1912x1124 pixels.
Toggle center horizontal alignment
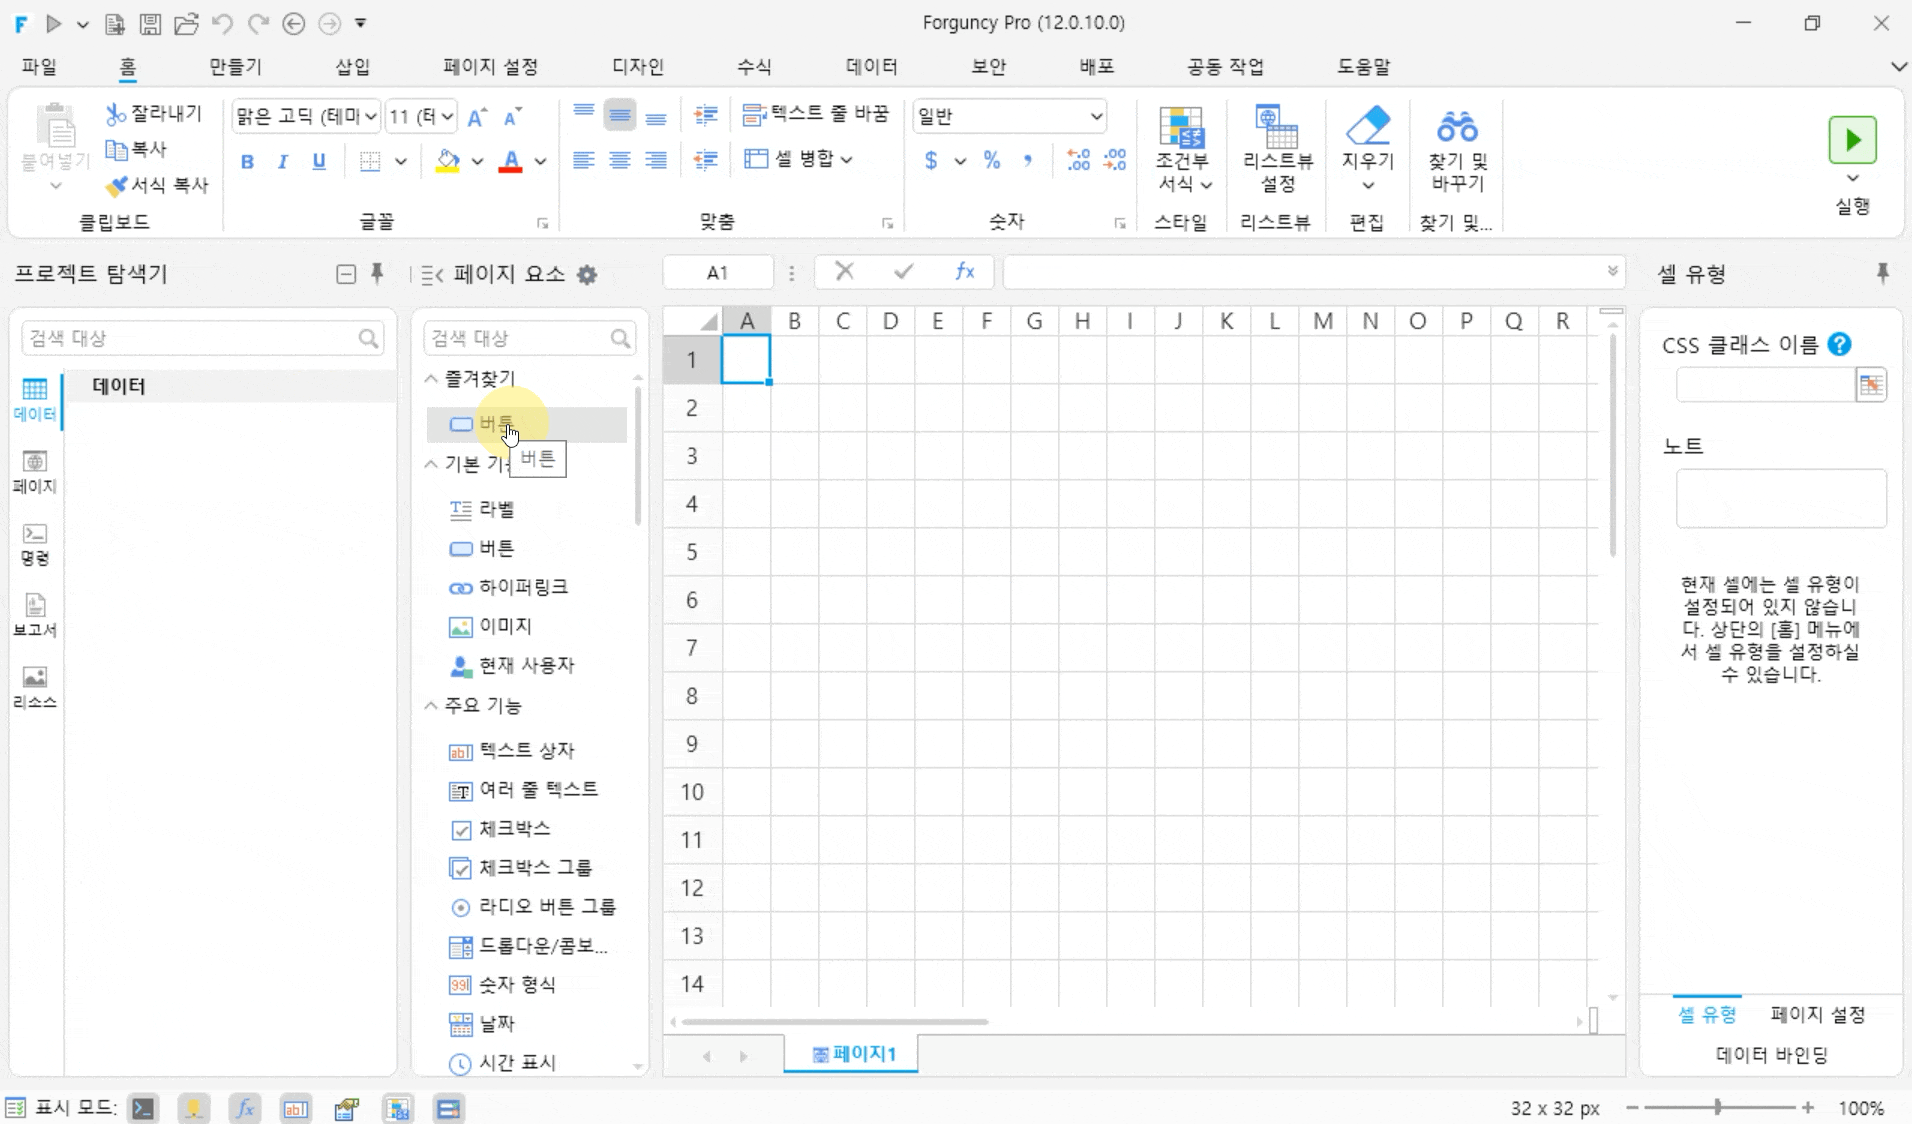tap(619, 160)
